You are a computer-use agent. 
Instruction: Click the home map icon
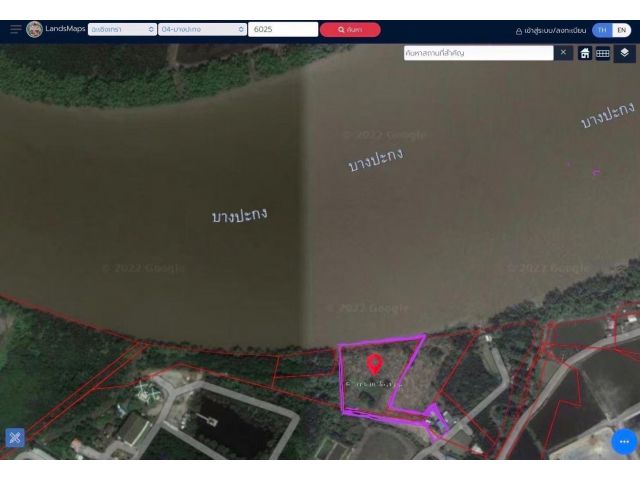click(585, 53)
